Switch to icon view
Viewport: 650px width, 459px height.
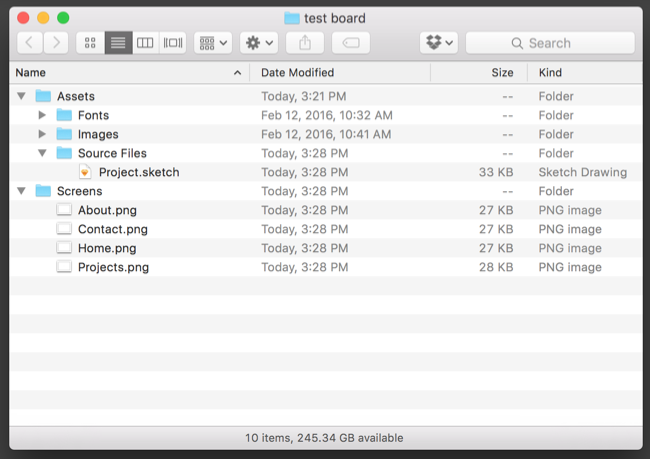point(90,43)
